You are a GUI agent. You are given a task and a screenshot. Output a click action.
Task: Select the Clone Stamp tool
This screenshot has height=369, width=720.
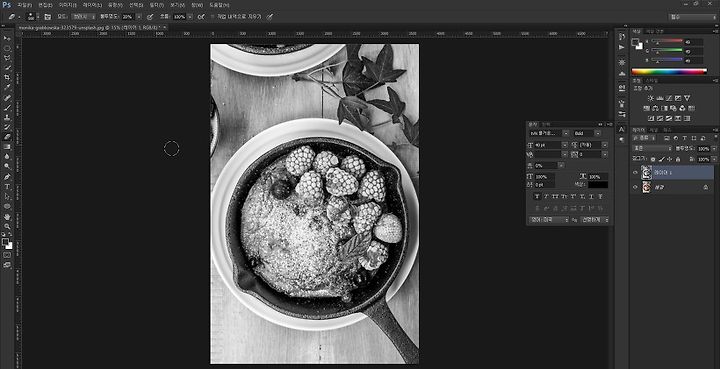tap(7, 117)
